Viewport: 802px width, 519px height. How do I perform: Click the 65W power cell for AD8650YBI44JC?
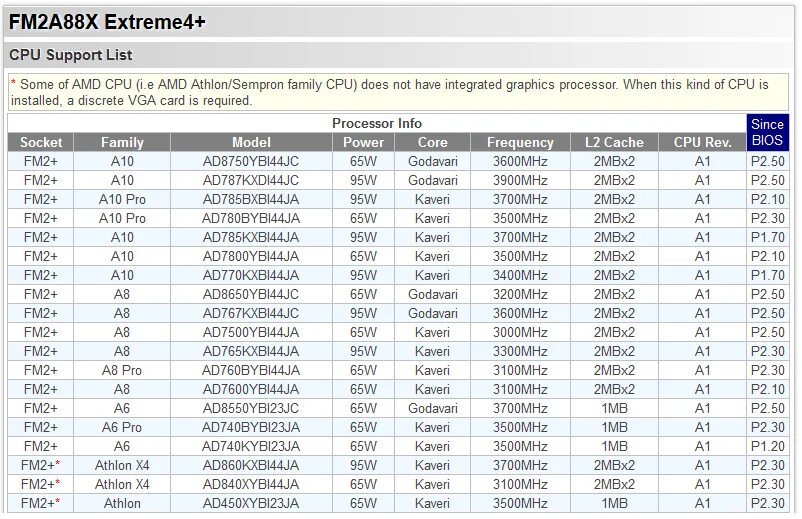tap(363, 295)
